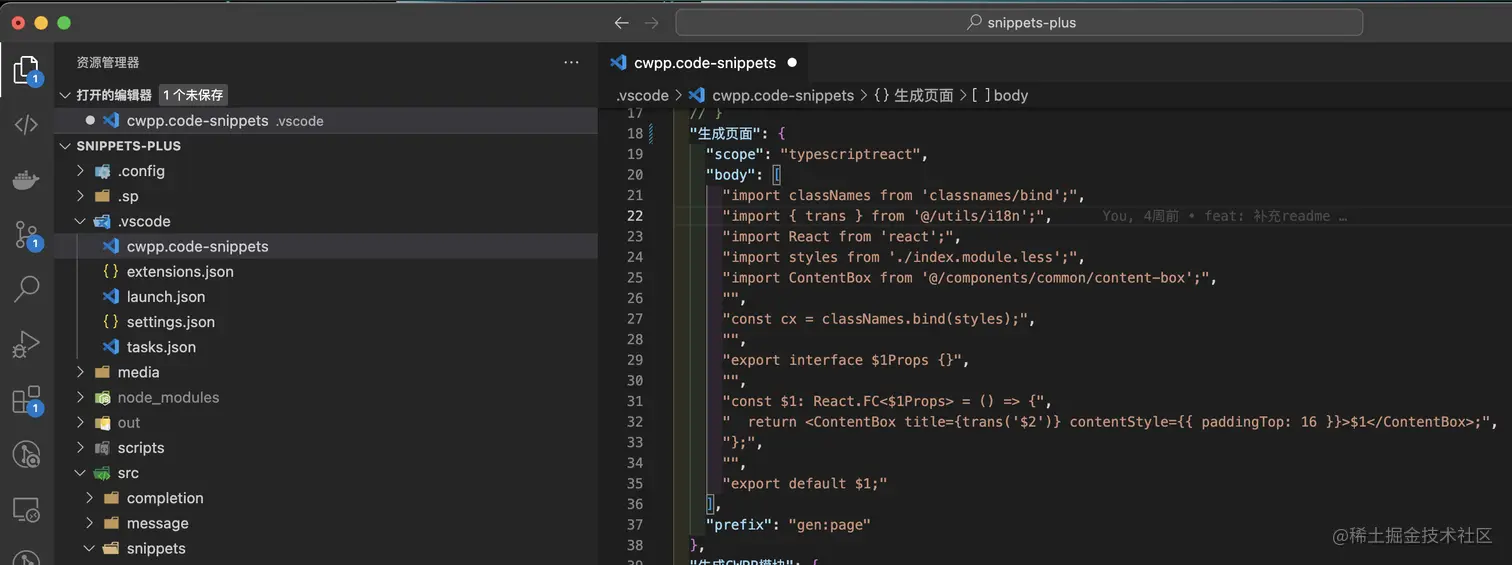Open the Extensions view in activity bar

tap(27, 400)
